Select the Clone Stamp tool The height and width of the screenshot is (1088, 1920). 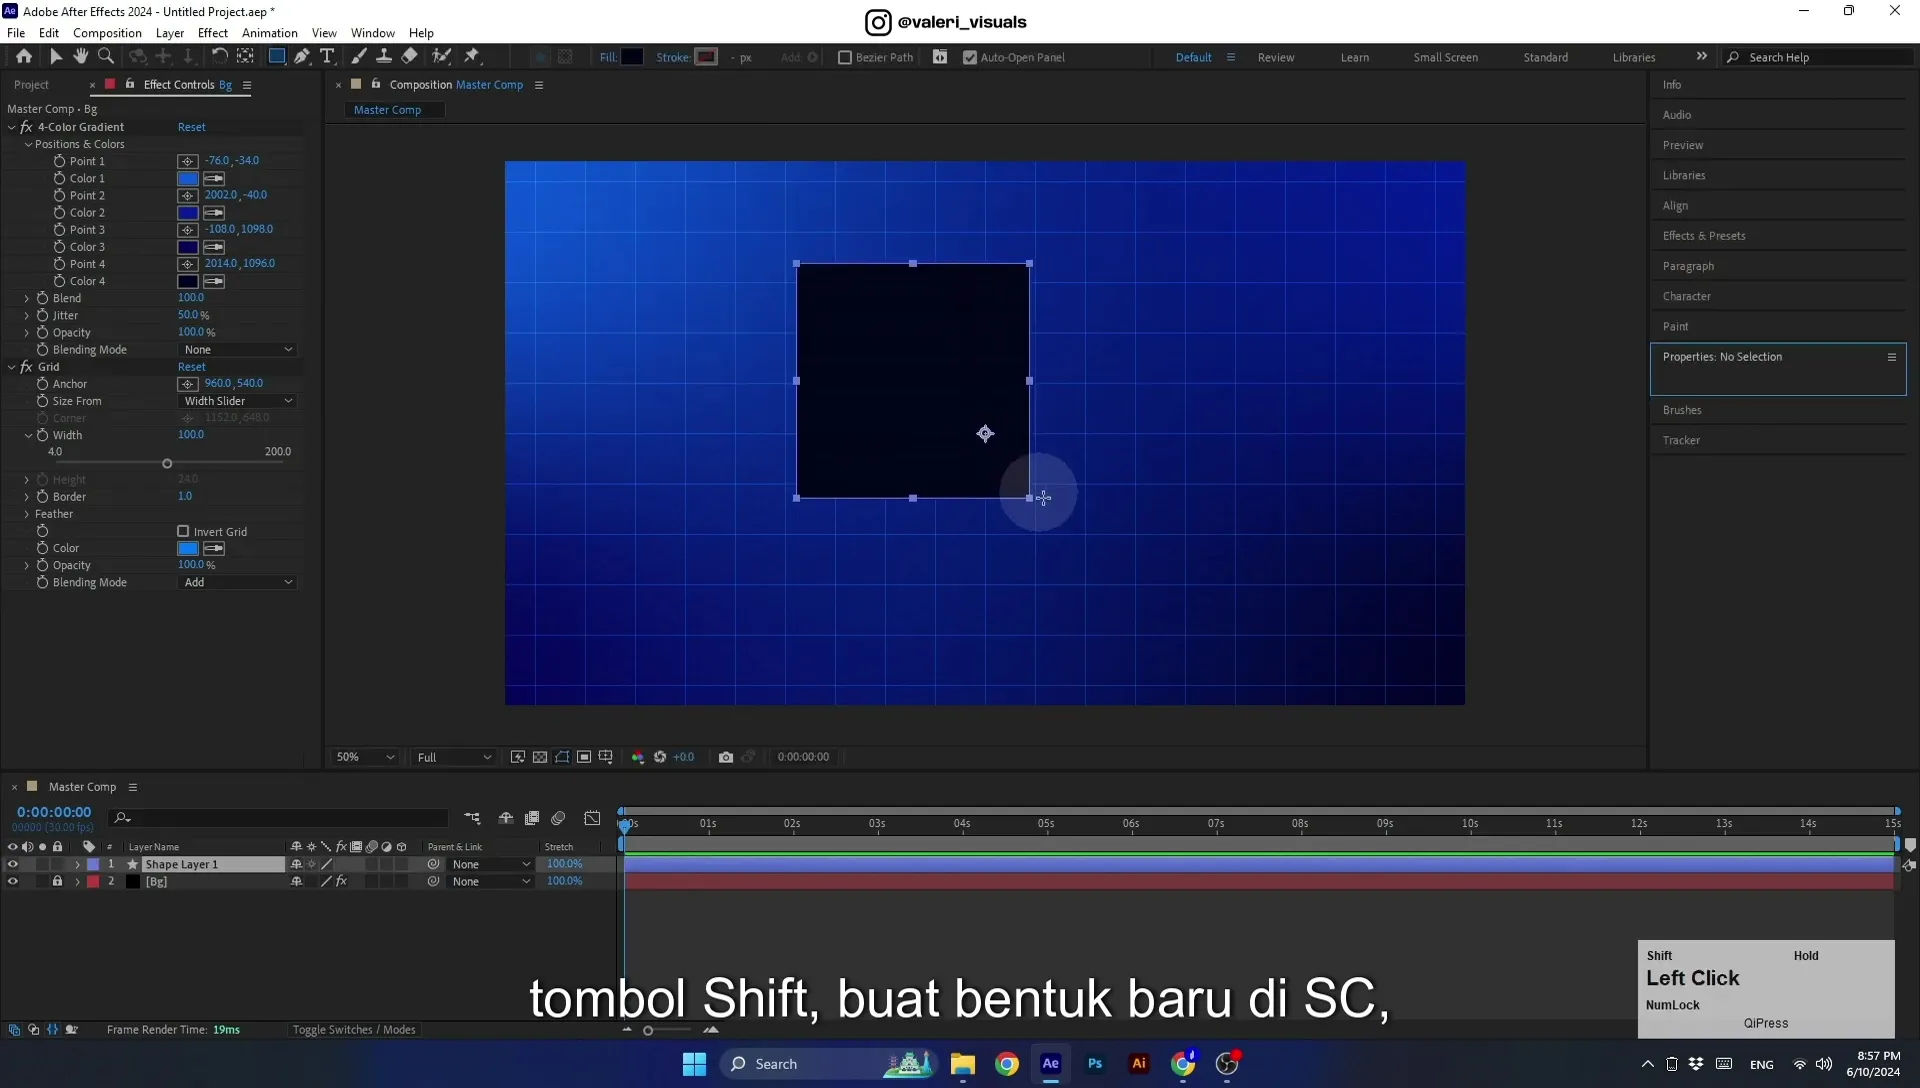click(x=384, y=57)
